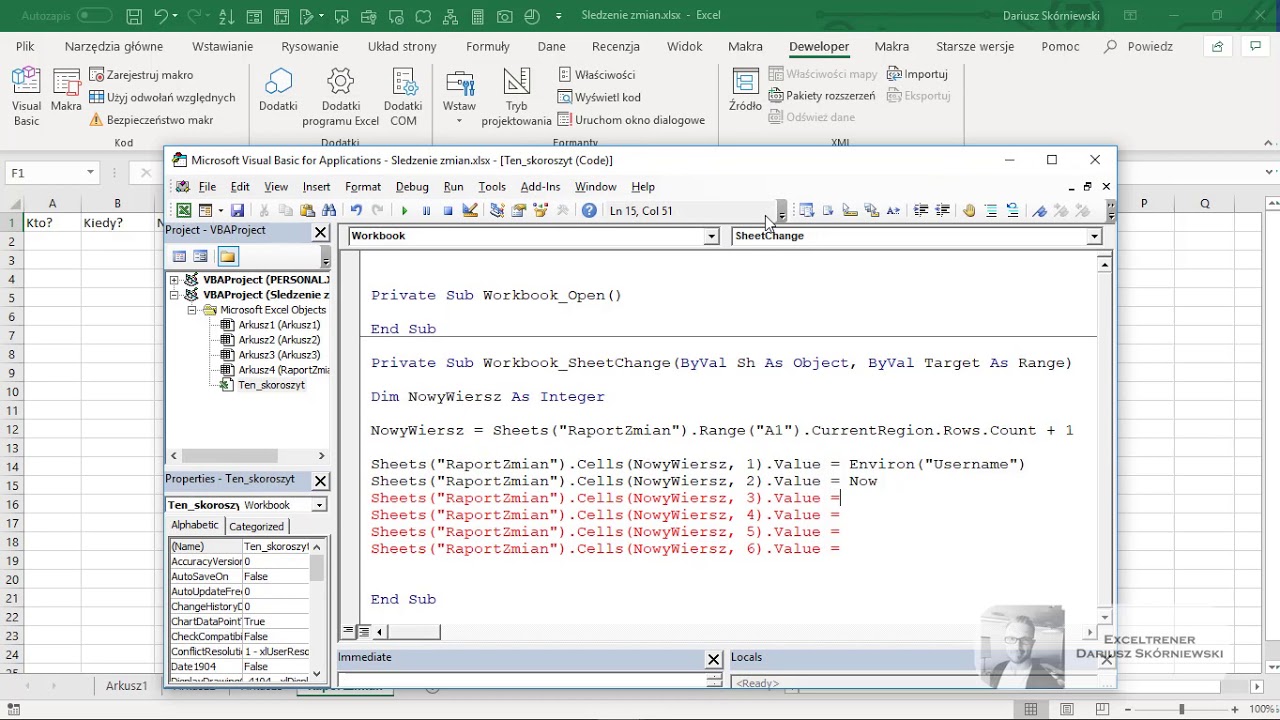Click code window horizontal scrollbar thumb
The width and height of the screenshot is (1280, 720).
coord(414,632)
